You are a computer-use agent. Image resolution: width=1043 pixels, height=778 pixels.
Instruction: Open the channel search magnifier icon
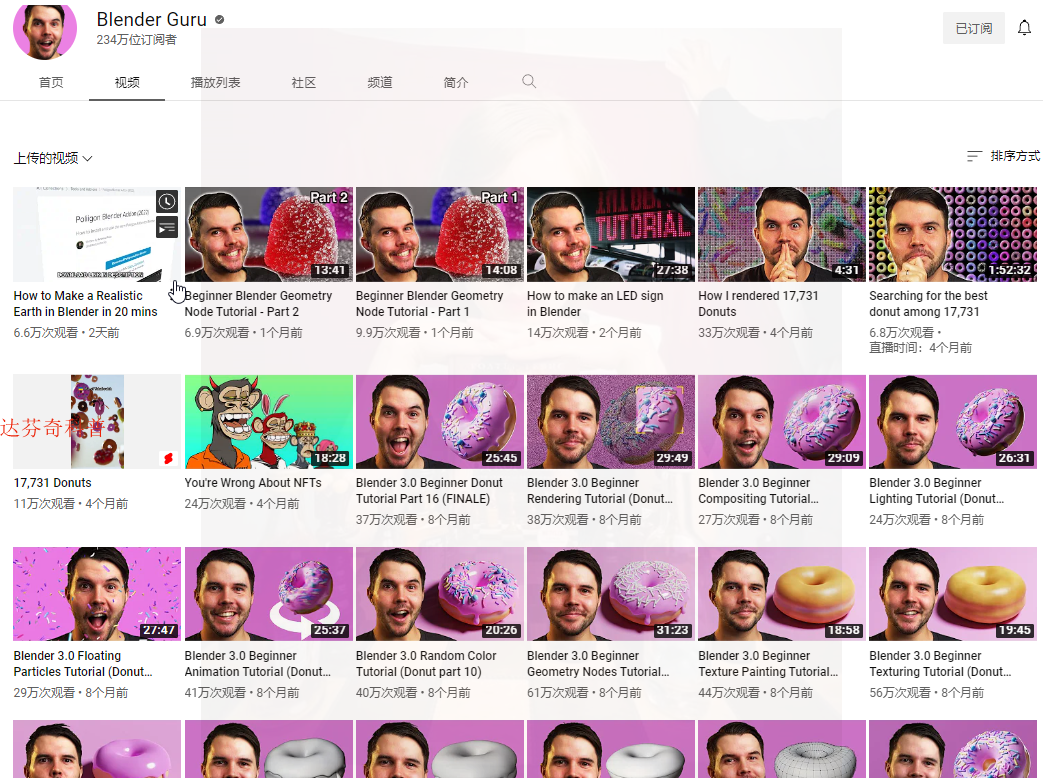[x=529, y=81]
